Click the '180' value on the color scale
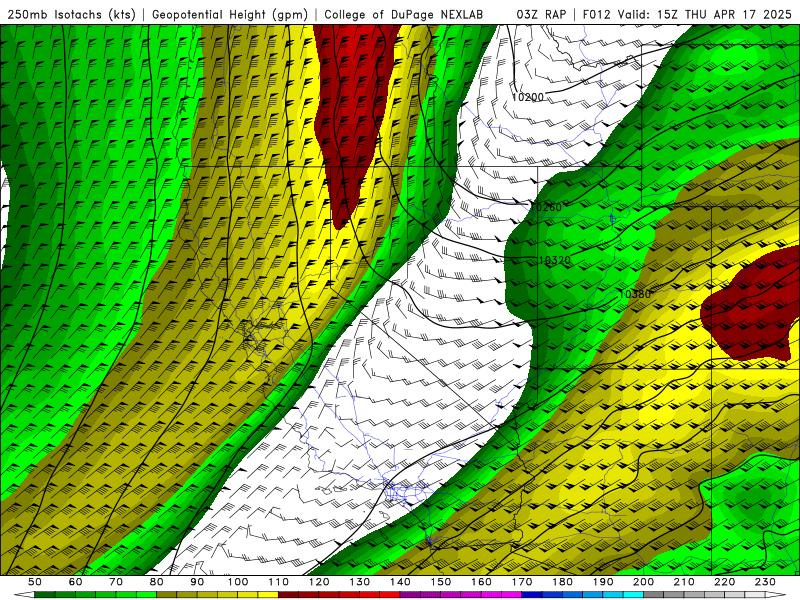800x600 pixels. [562, 582]
